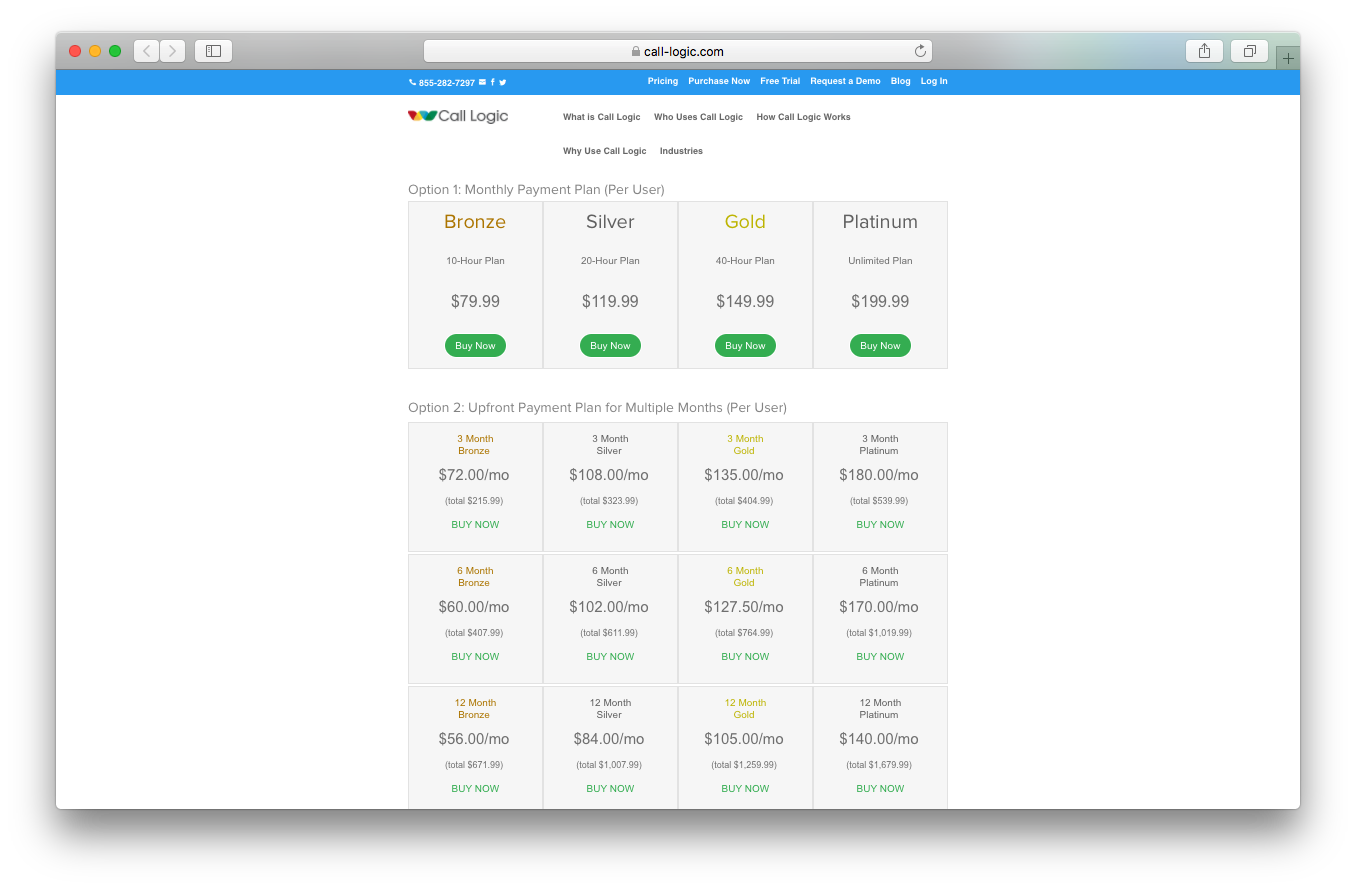
Task: Click the $56.00/mo price text
Action: [474, 739]
